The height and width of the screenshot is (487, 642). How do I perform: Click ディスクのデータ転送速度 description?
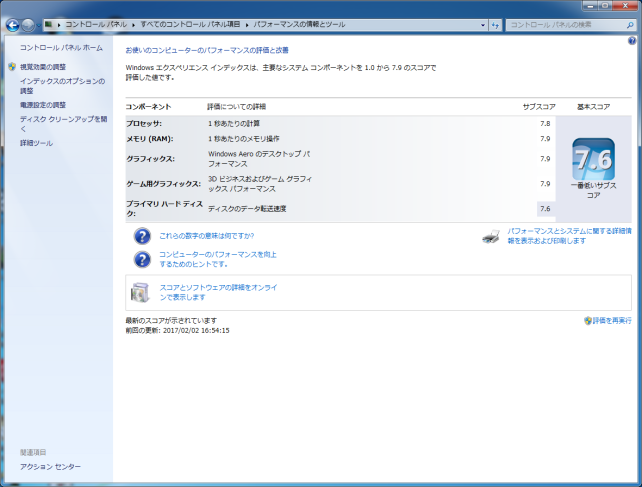pos(247,209)
